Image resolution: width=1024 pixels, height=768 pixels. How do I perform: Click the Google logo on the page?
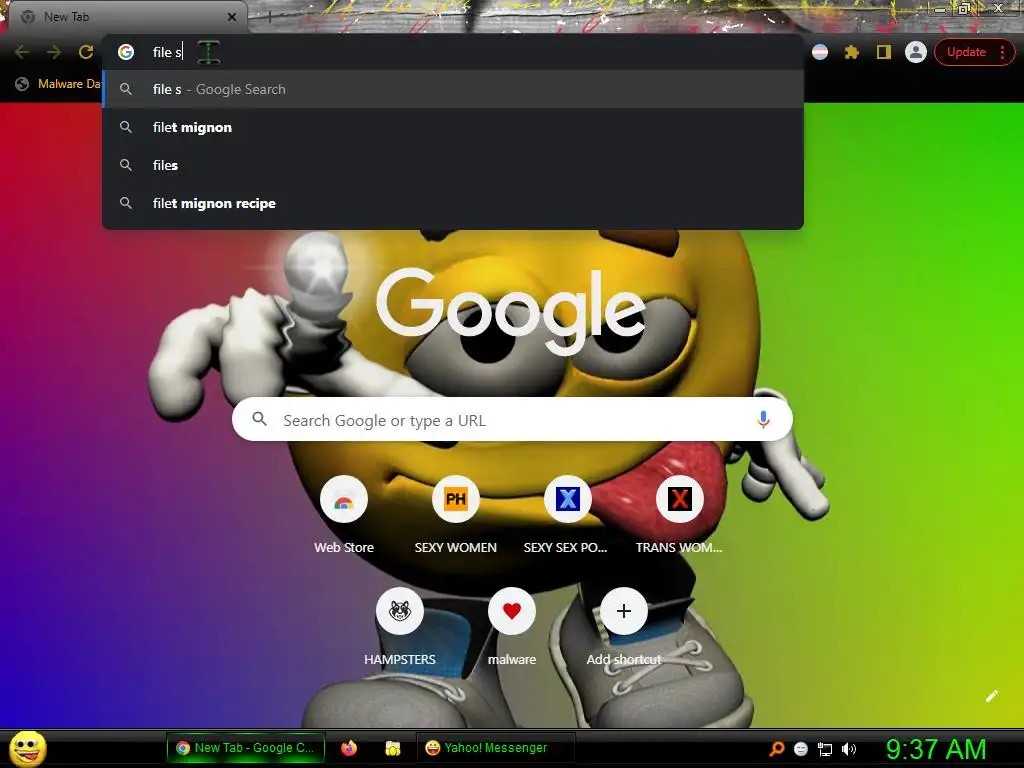click(511, 312)
